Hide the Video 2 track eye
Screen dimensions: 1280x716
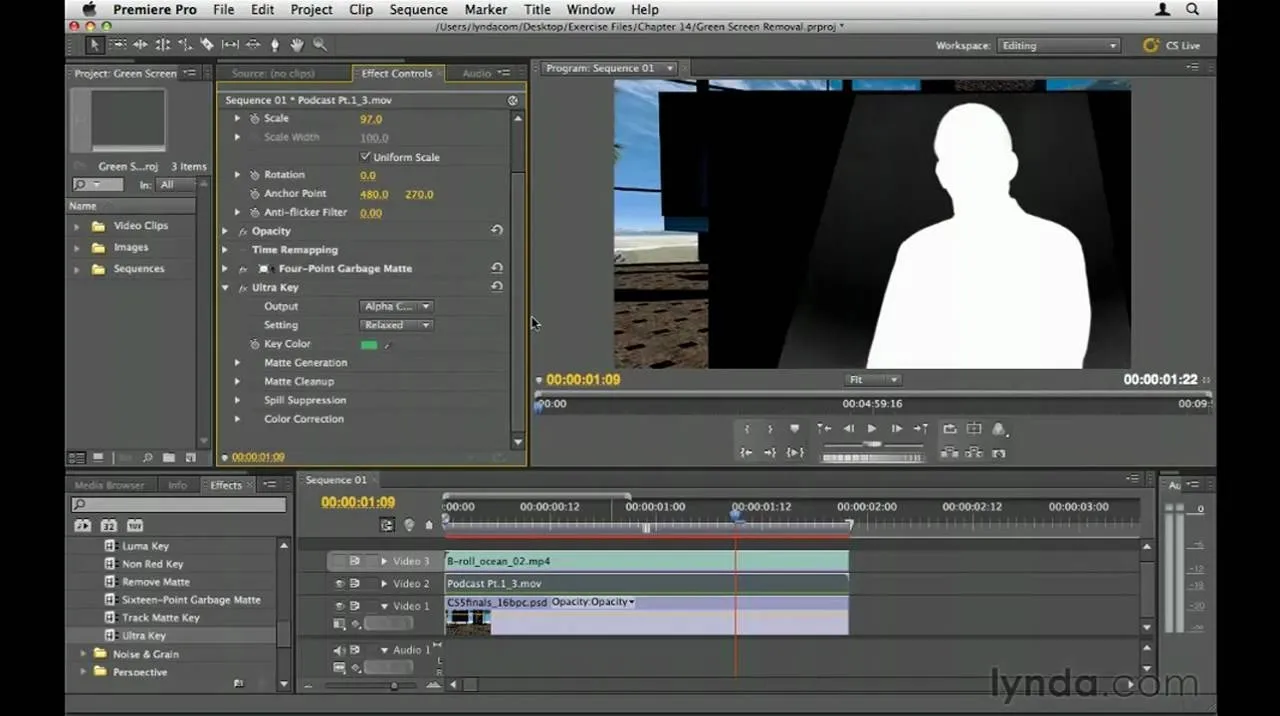tap(339, 584)
